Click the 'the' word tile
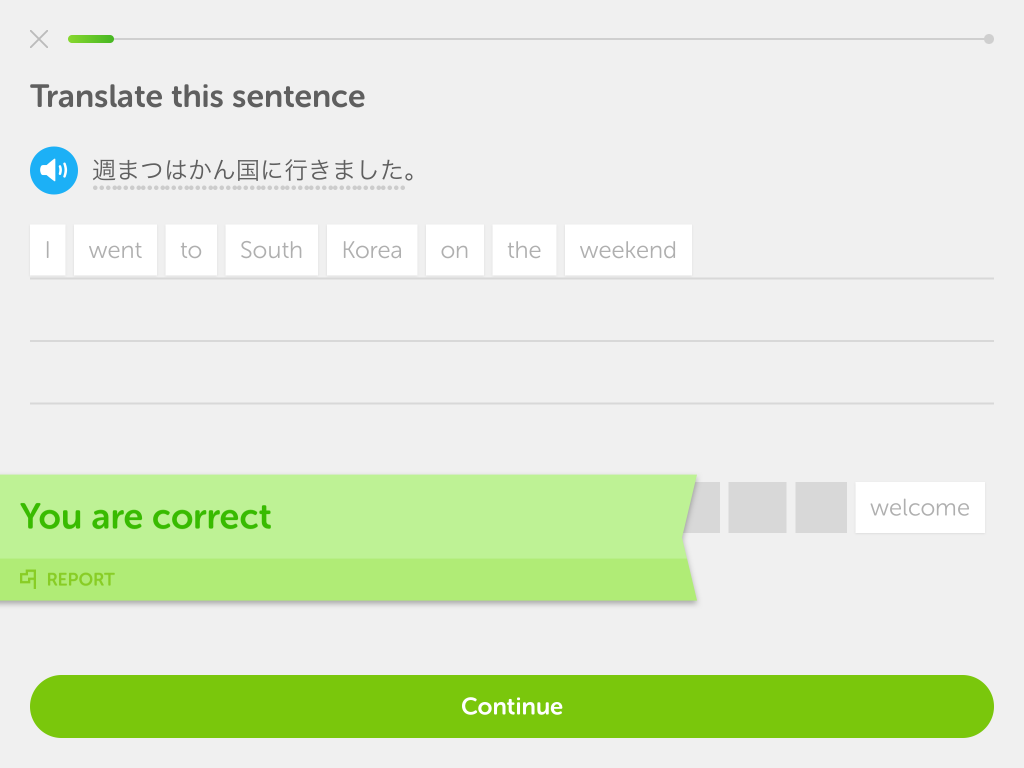1024x768 pixels. tap(524, 250)
